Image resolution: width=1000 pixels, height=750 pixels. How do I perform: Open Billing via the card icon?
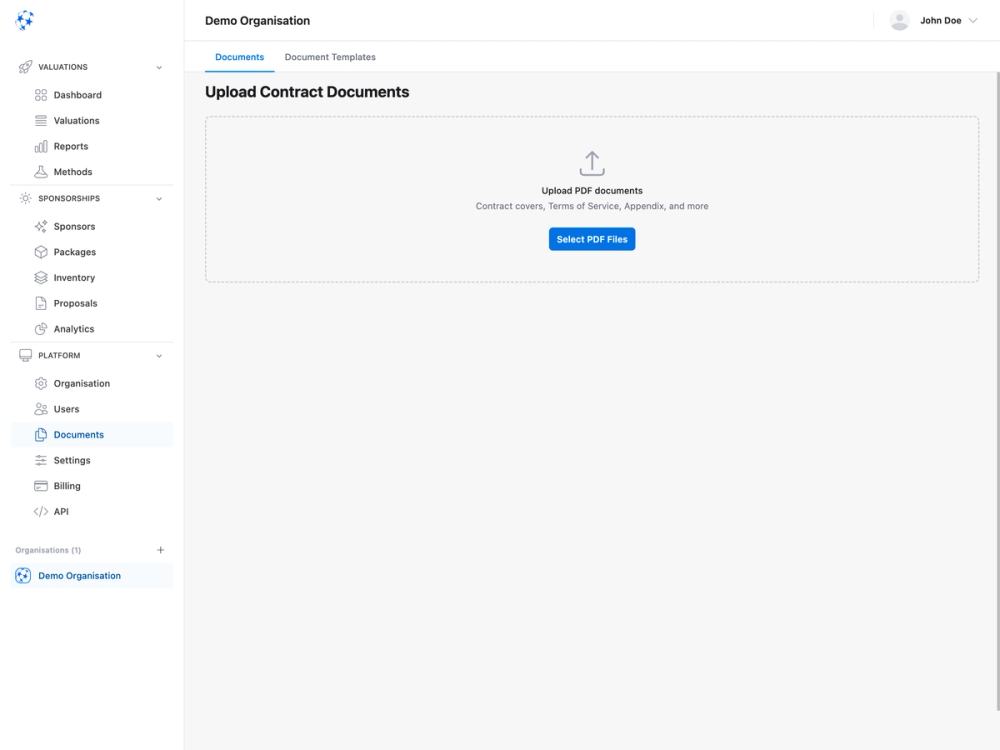(x=40, y=485)
